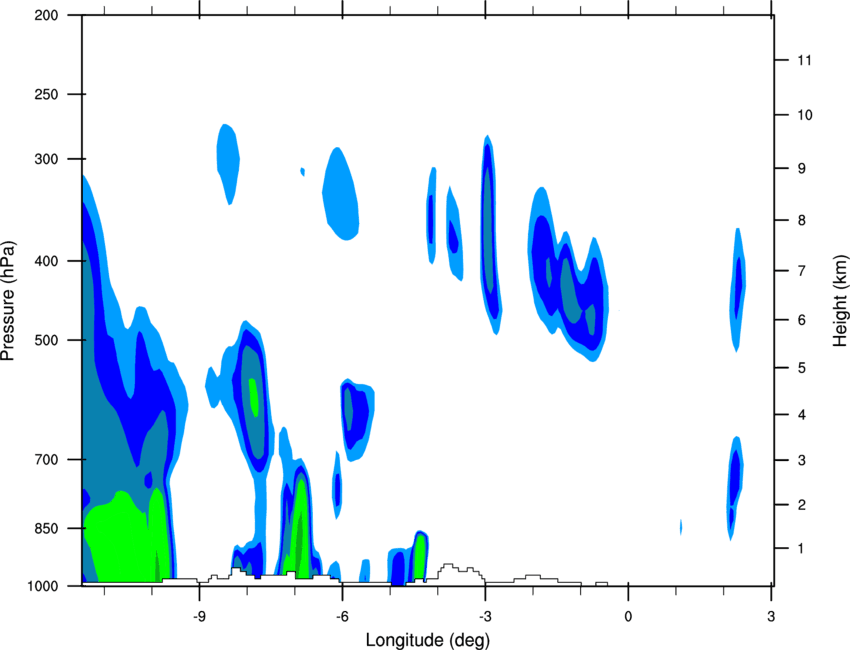This screenshot has width=850, height=650.
Task: Click the 4 km height label
Action: 801,415
